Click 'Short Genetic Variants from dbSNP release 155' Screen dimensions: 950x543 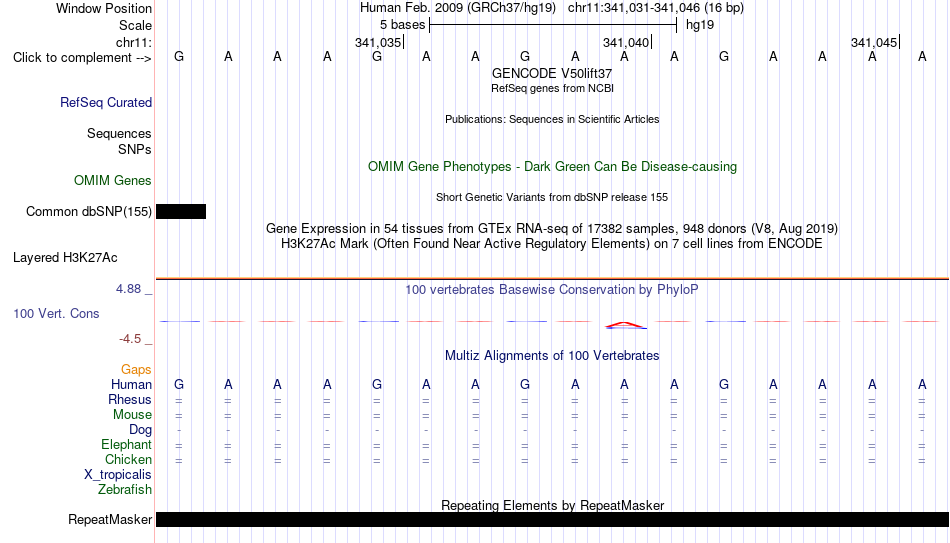click(552, 197)
